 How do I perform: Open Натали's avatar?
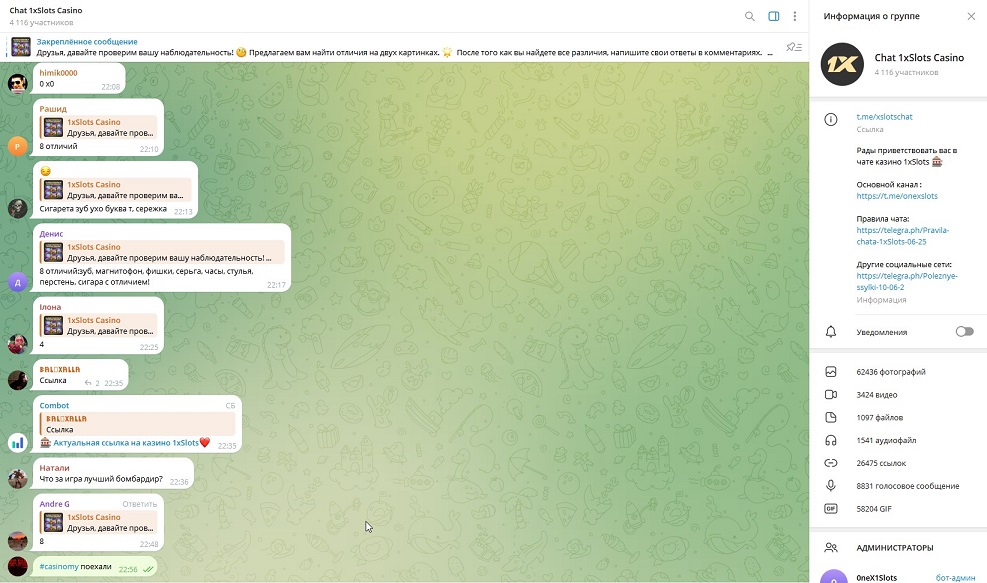pos(18,478)
